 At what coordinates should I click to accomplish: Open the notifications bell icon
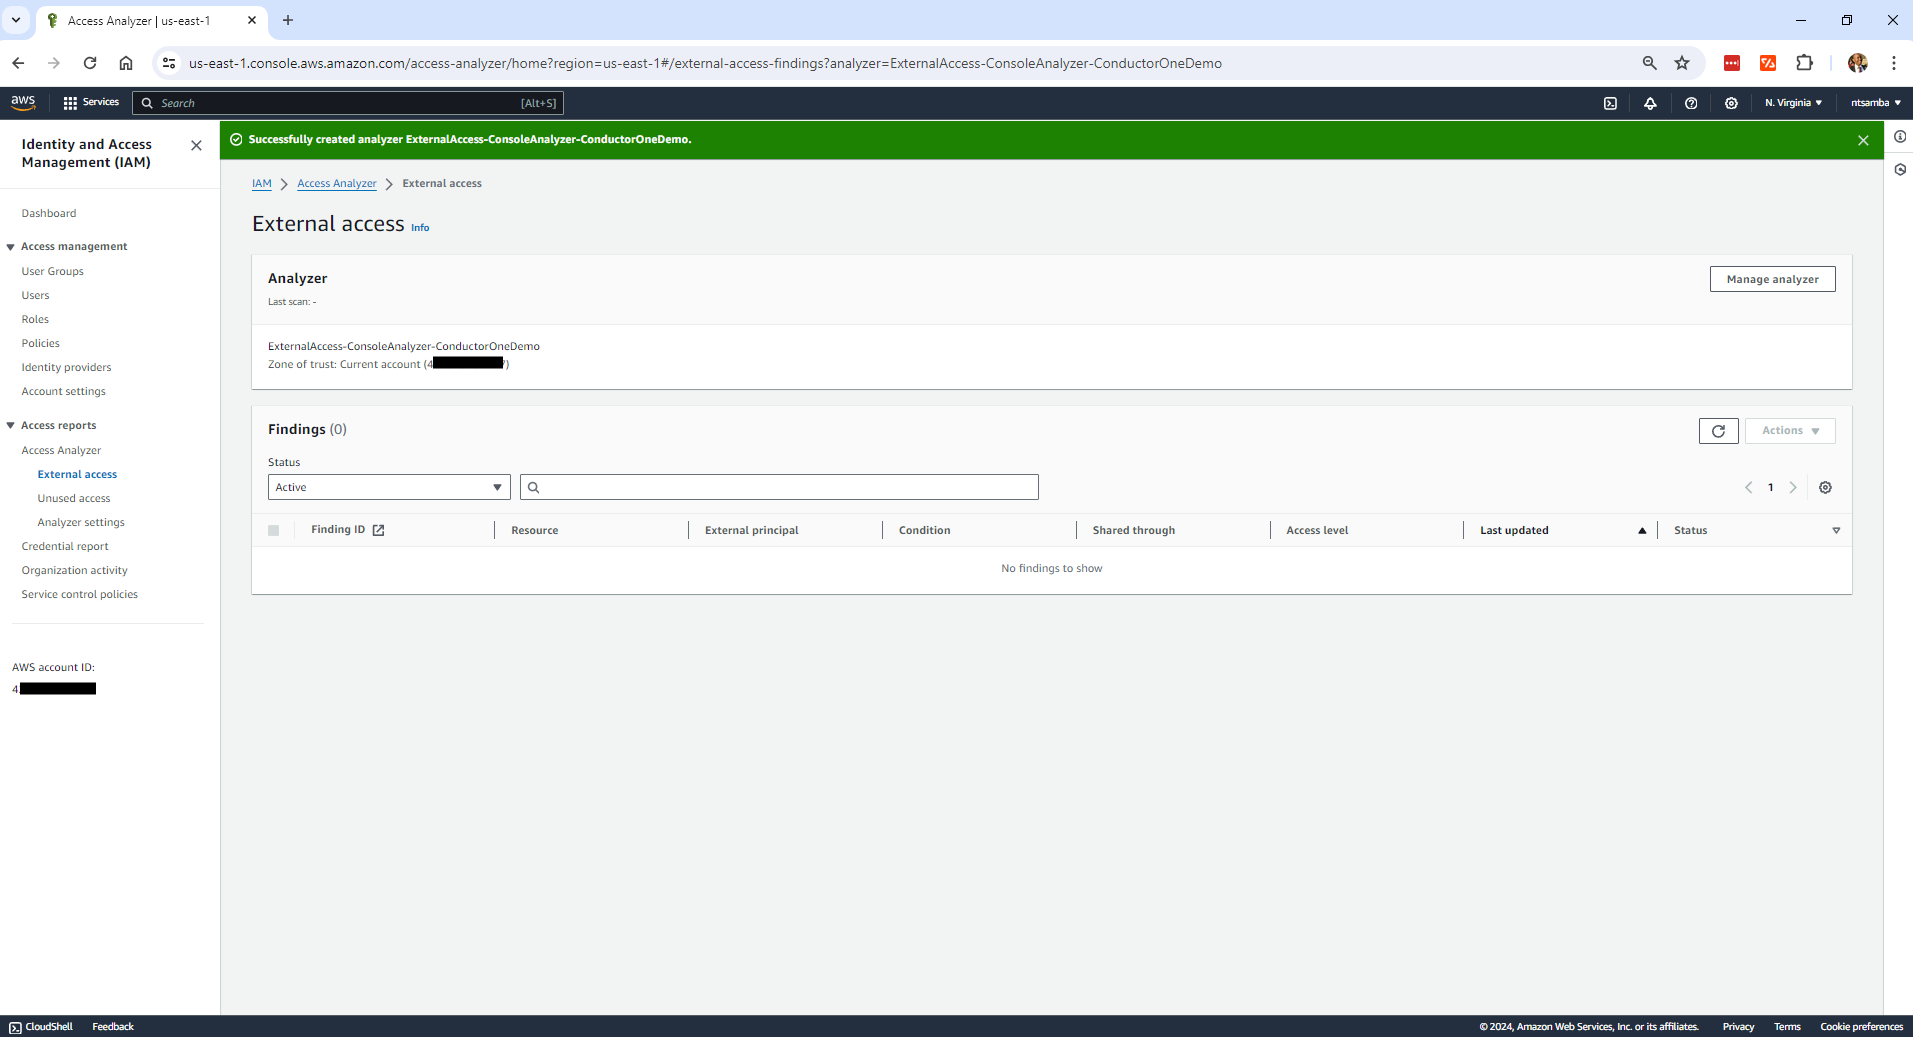coord(1651,102)
